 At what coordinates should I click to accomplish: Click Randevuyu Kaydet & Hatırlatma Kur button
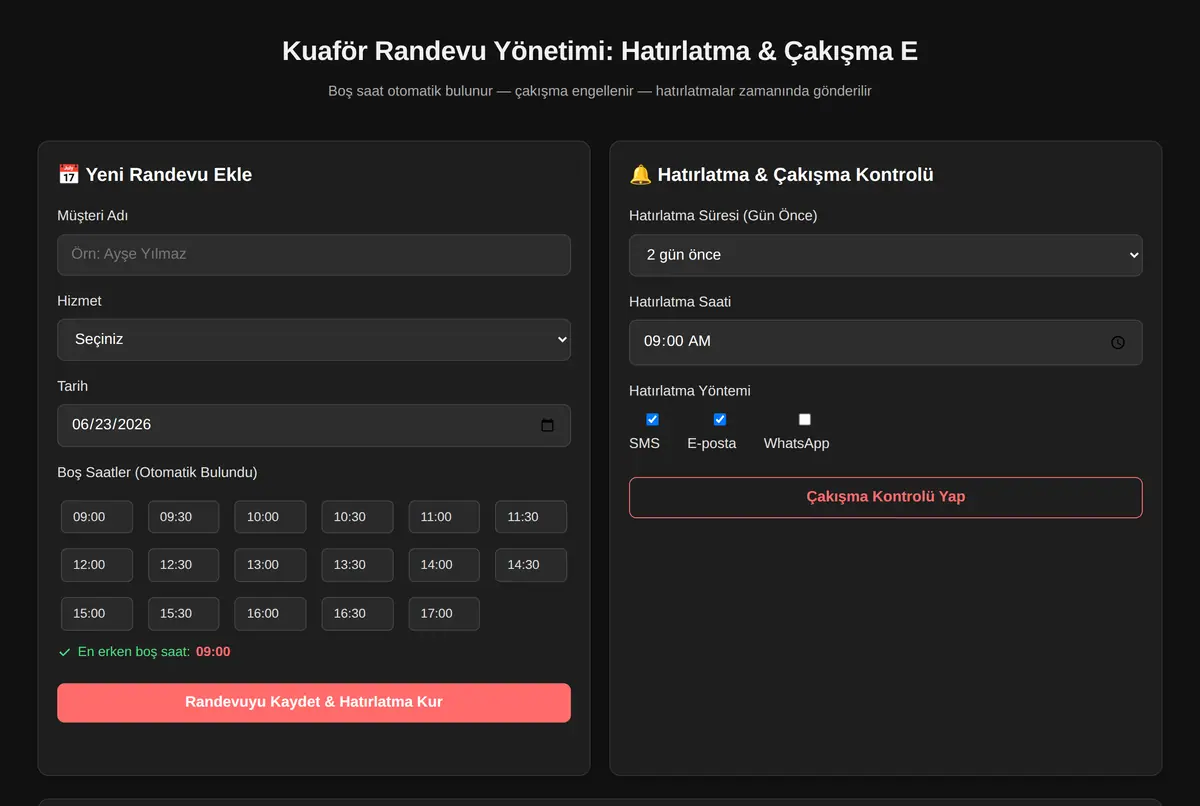tap(314, 702)
